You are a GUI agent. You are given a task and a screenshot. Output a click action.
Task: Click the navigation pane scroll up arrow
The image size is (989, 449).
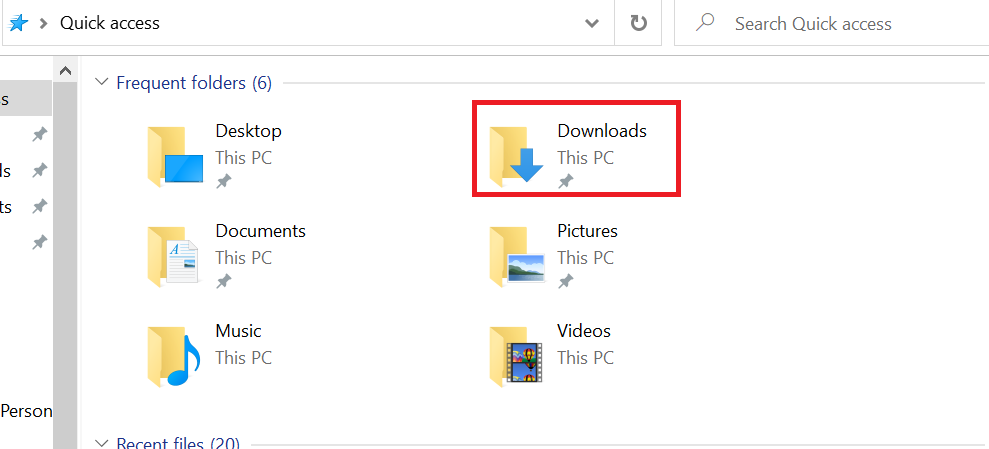(65, 72)
